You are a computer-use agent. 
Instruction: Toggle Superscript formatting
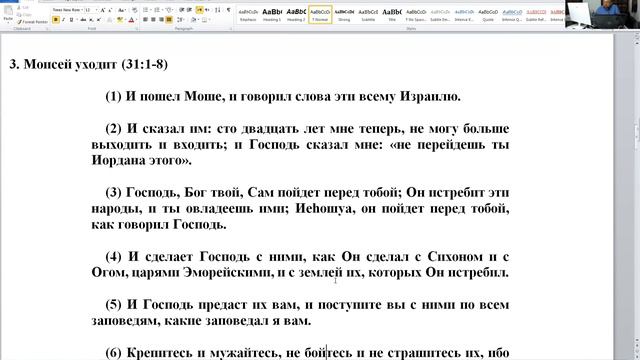pos(99,19)
